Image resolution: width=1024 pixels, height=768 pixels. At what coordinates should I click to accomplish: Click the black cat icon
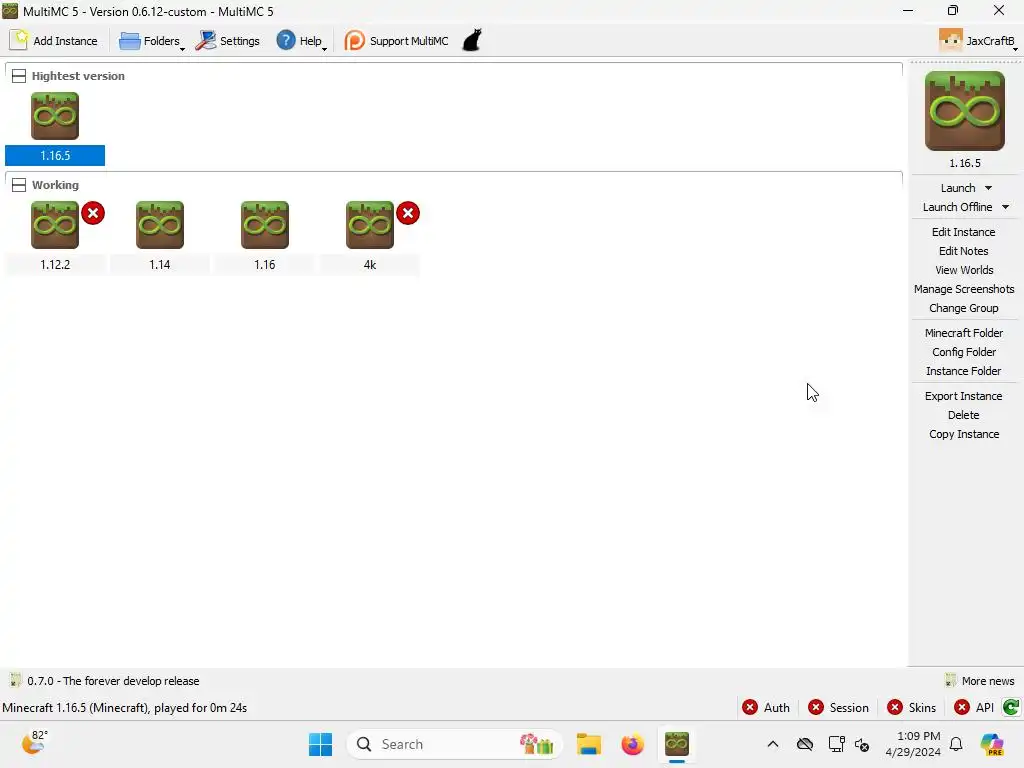pos(472,40)
